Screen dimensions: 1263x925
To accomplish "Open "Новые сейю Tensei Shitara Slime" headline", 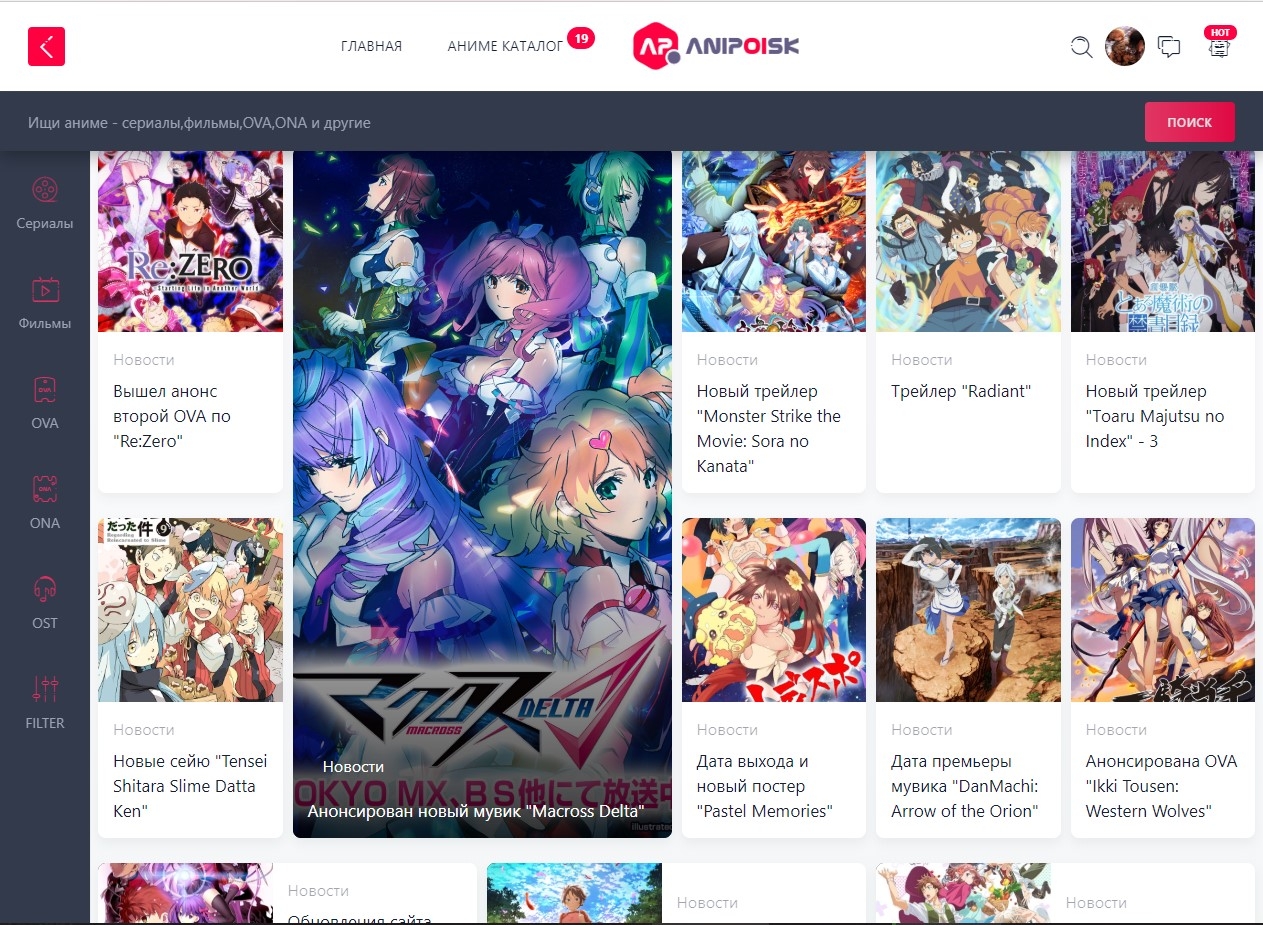I will coord(190,786).
